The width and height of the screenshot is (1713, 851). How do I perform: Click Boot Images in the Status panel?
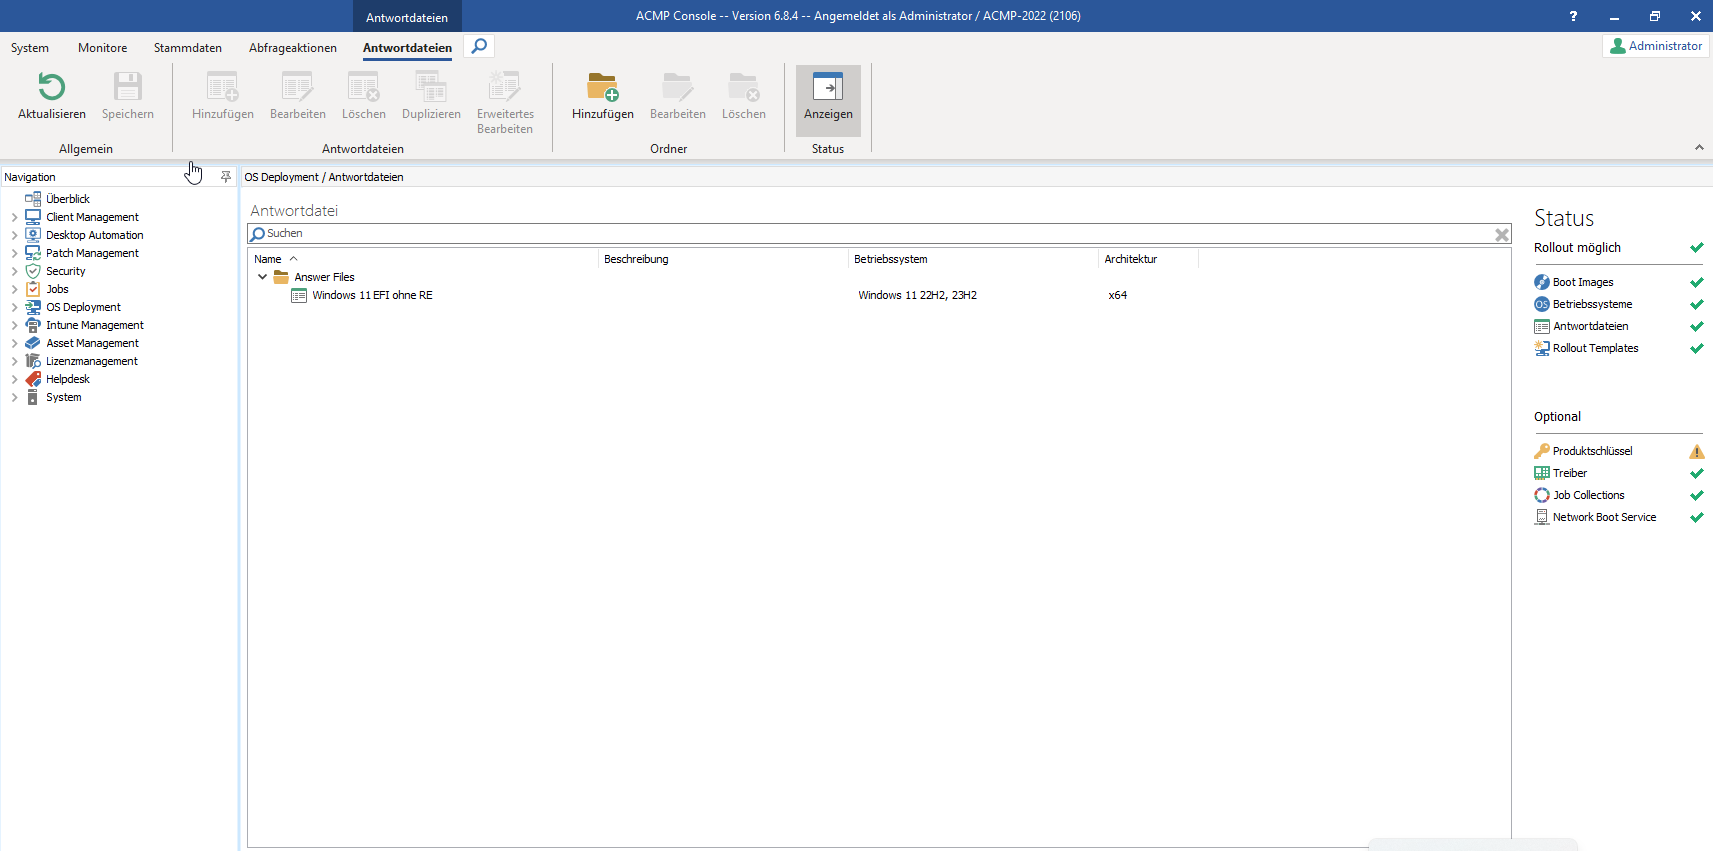[x=1582, y=282]
